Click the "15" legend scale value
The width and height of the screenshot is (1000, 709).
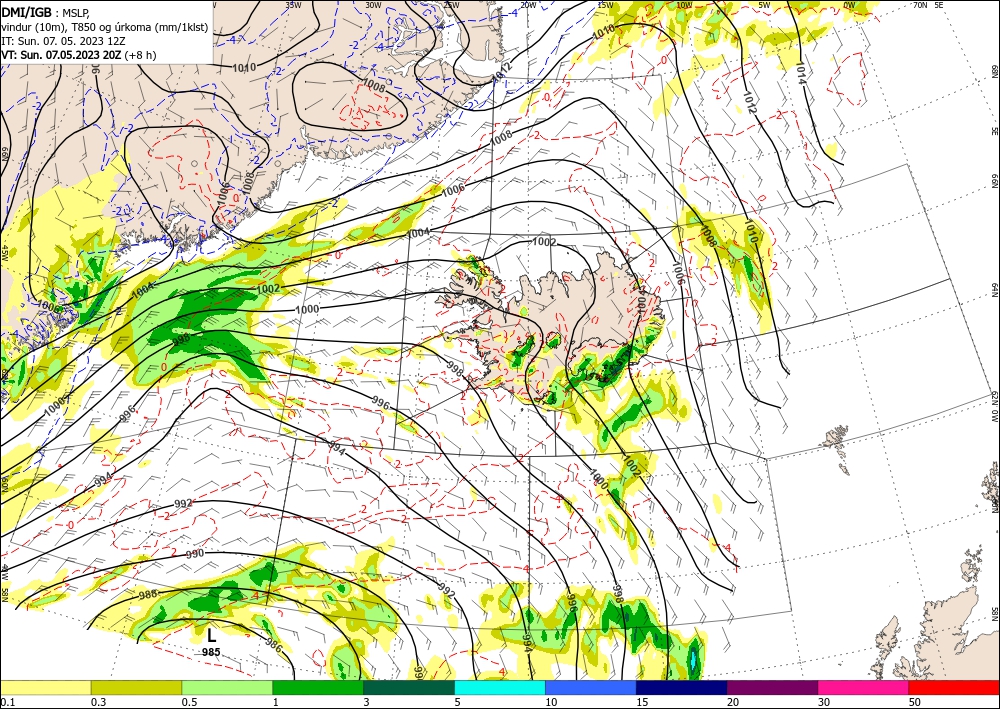[x=642, y=702]
